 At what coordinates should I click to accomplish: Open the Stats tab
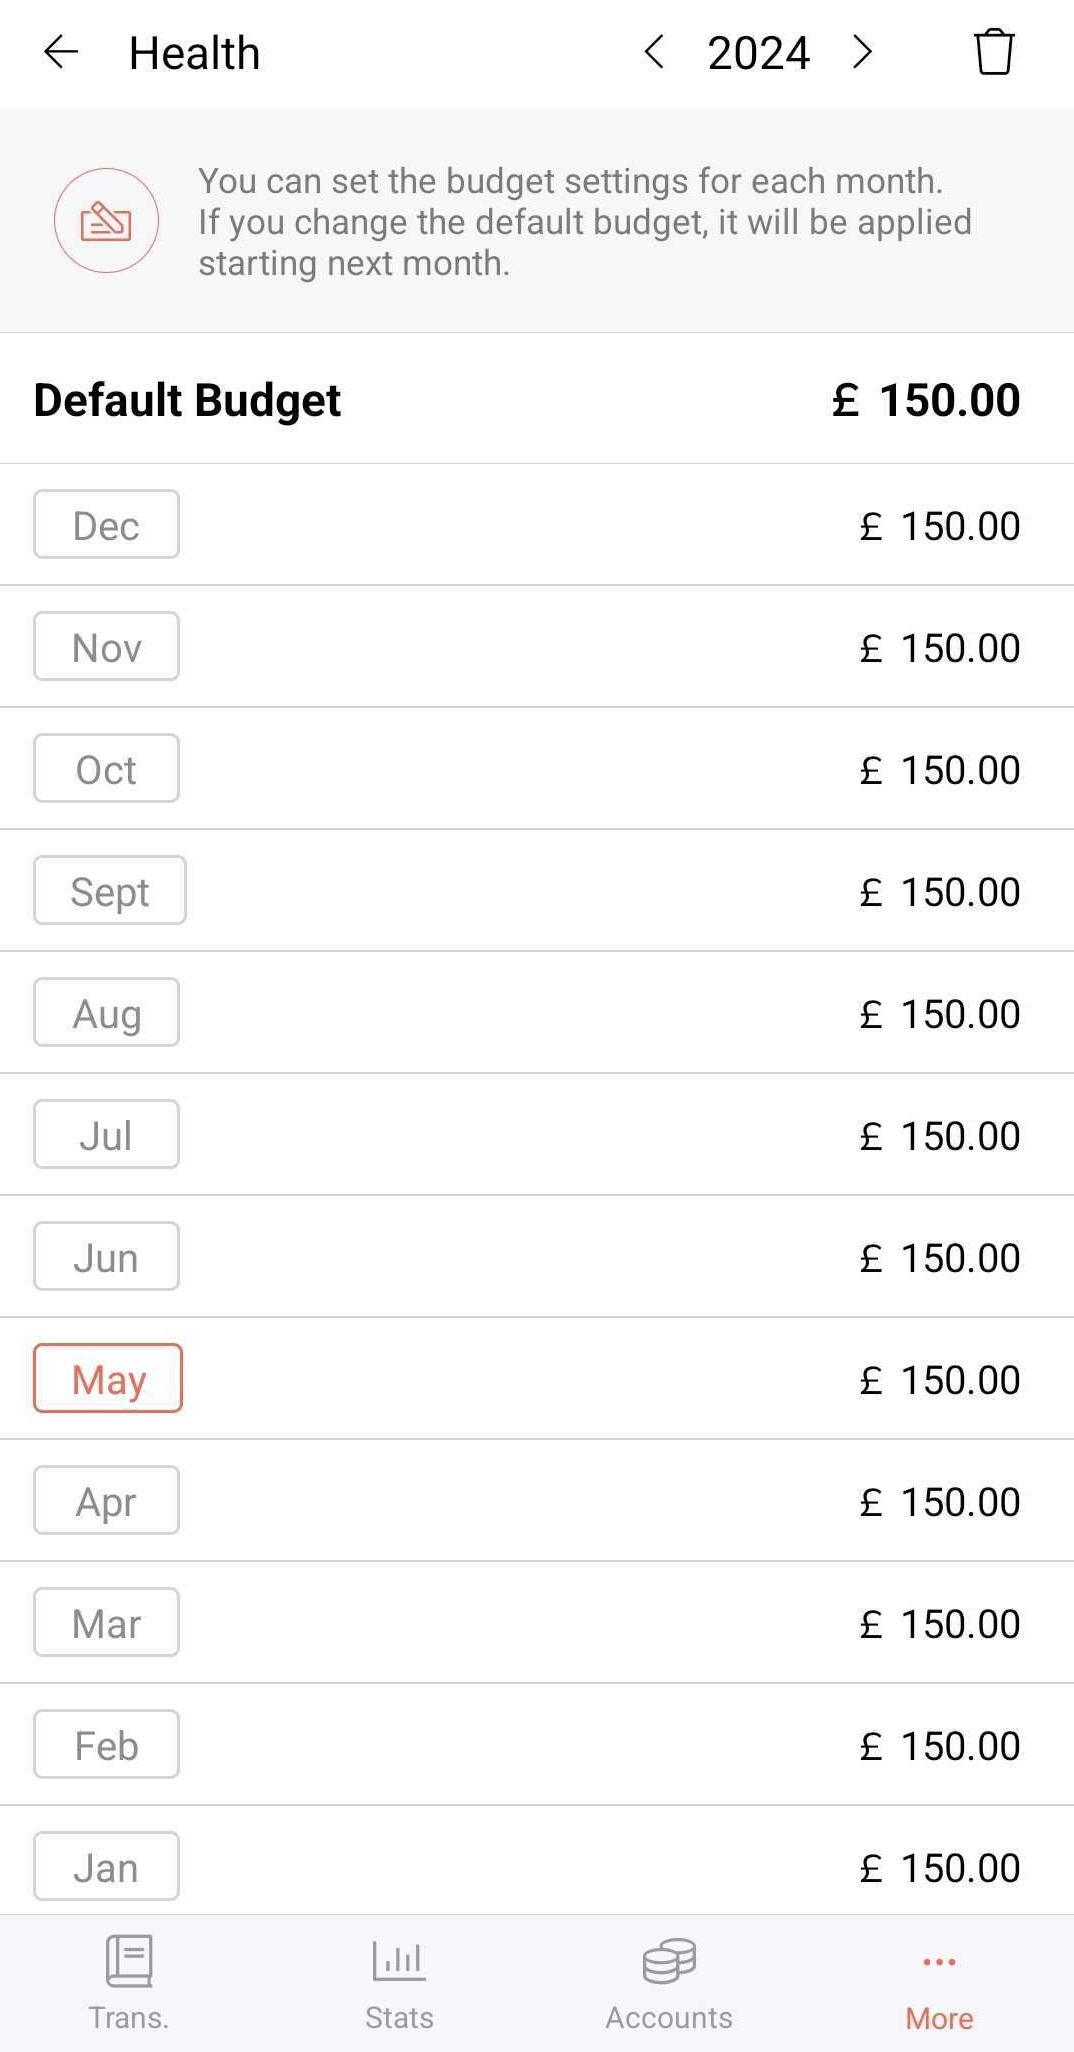coord(399,1982)
